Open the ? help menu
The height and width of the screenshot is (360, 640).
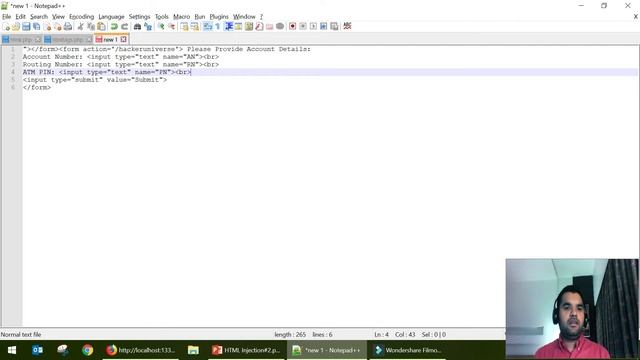coord(261,17)
